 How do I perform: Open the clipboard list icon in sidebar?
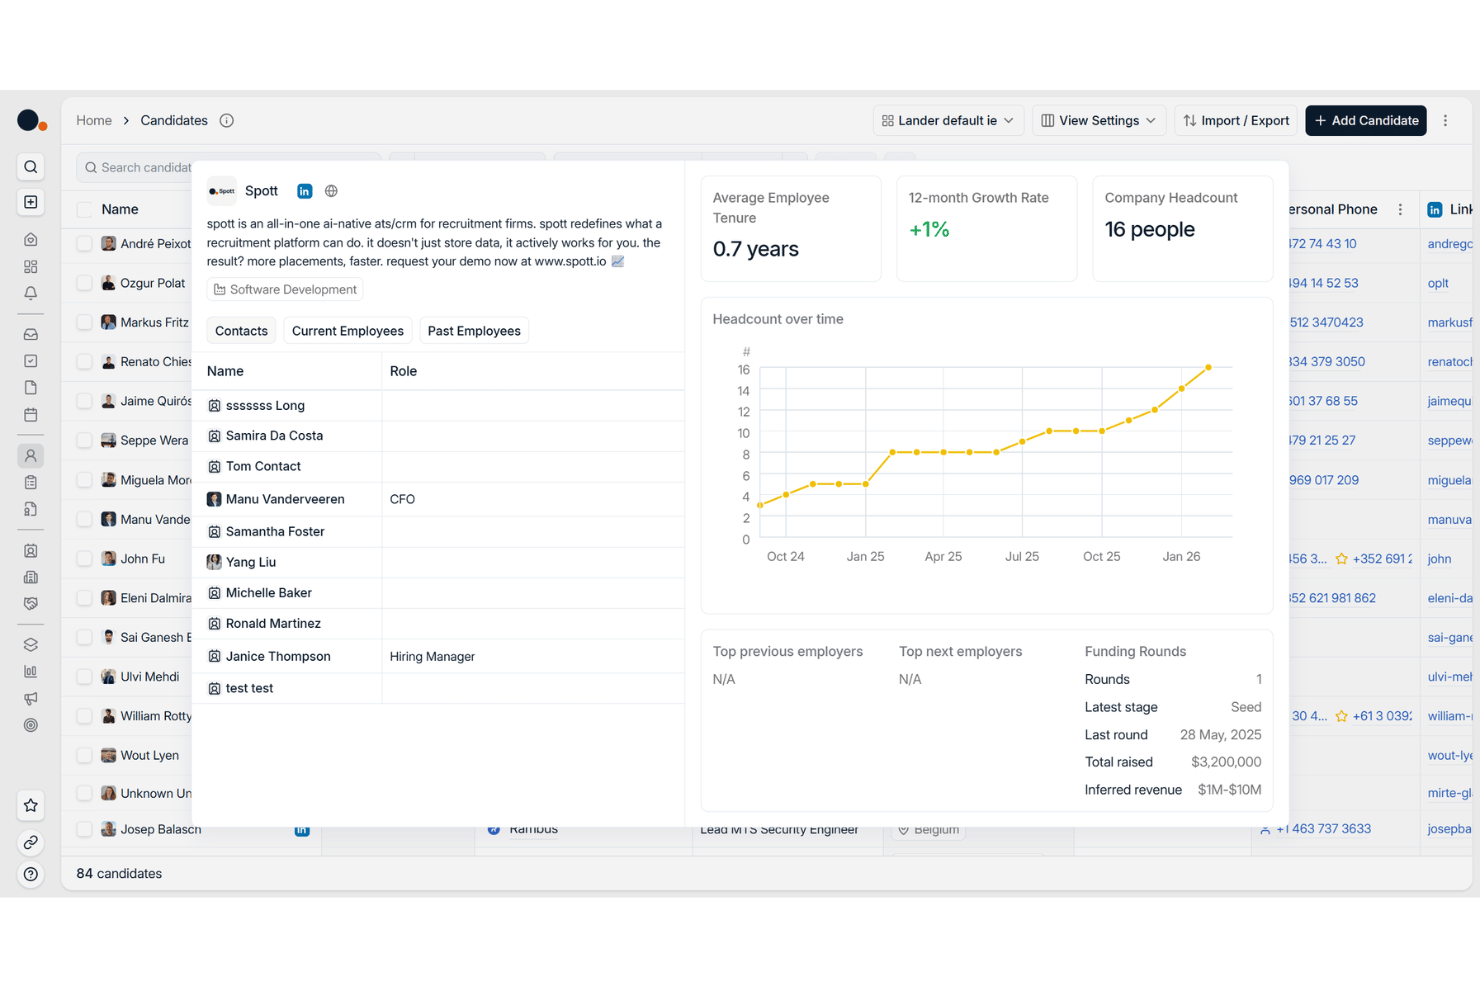[x=31, y=482]
